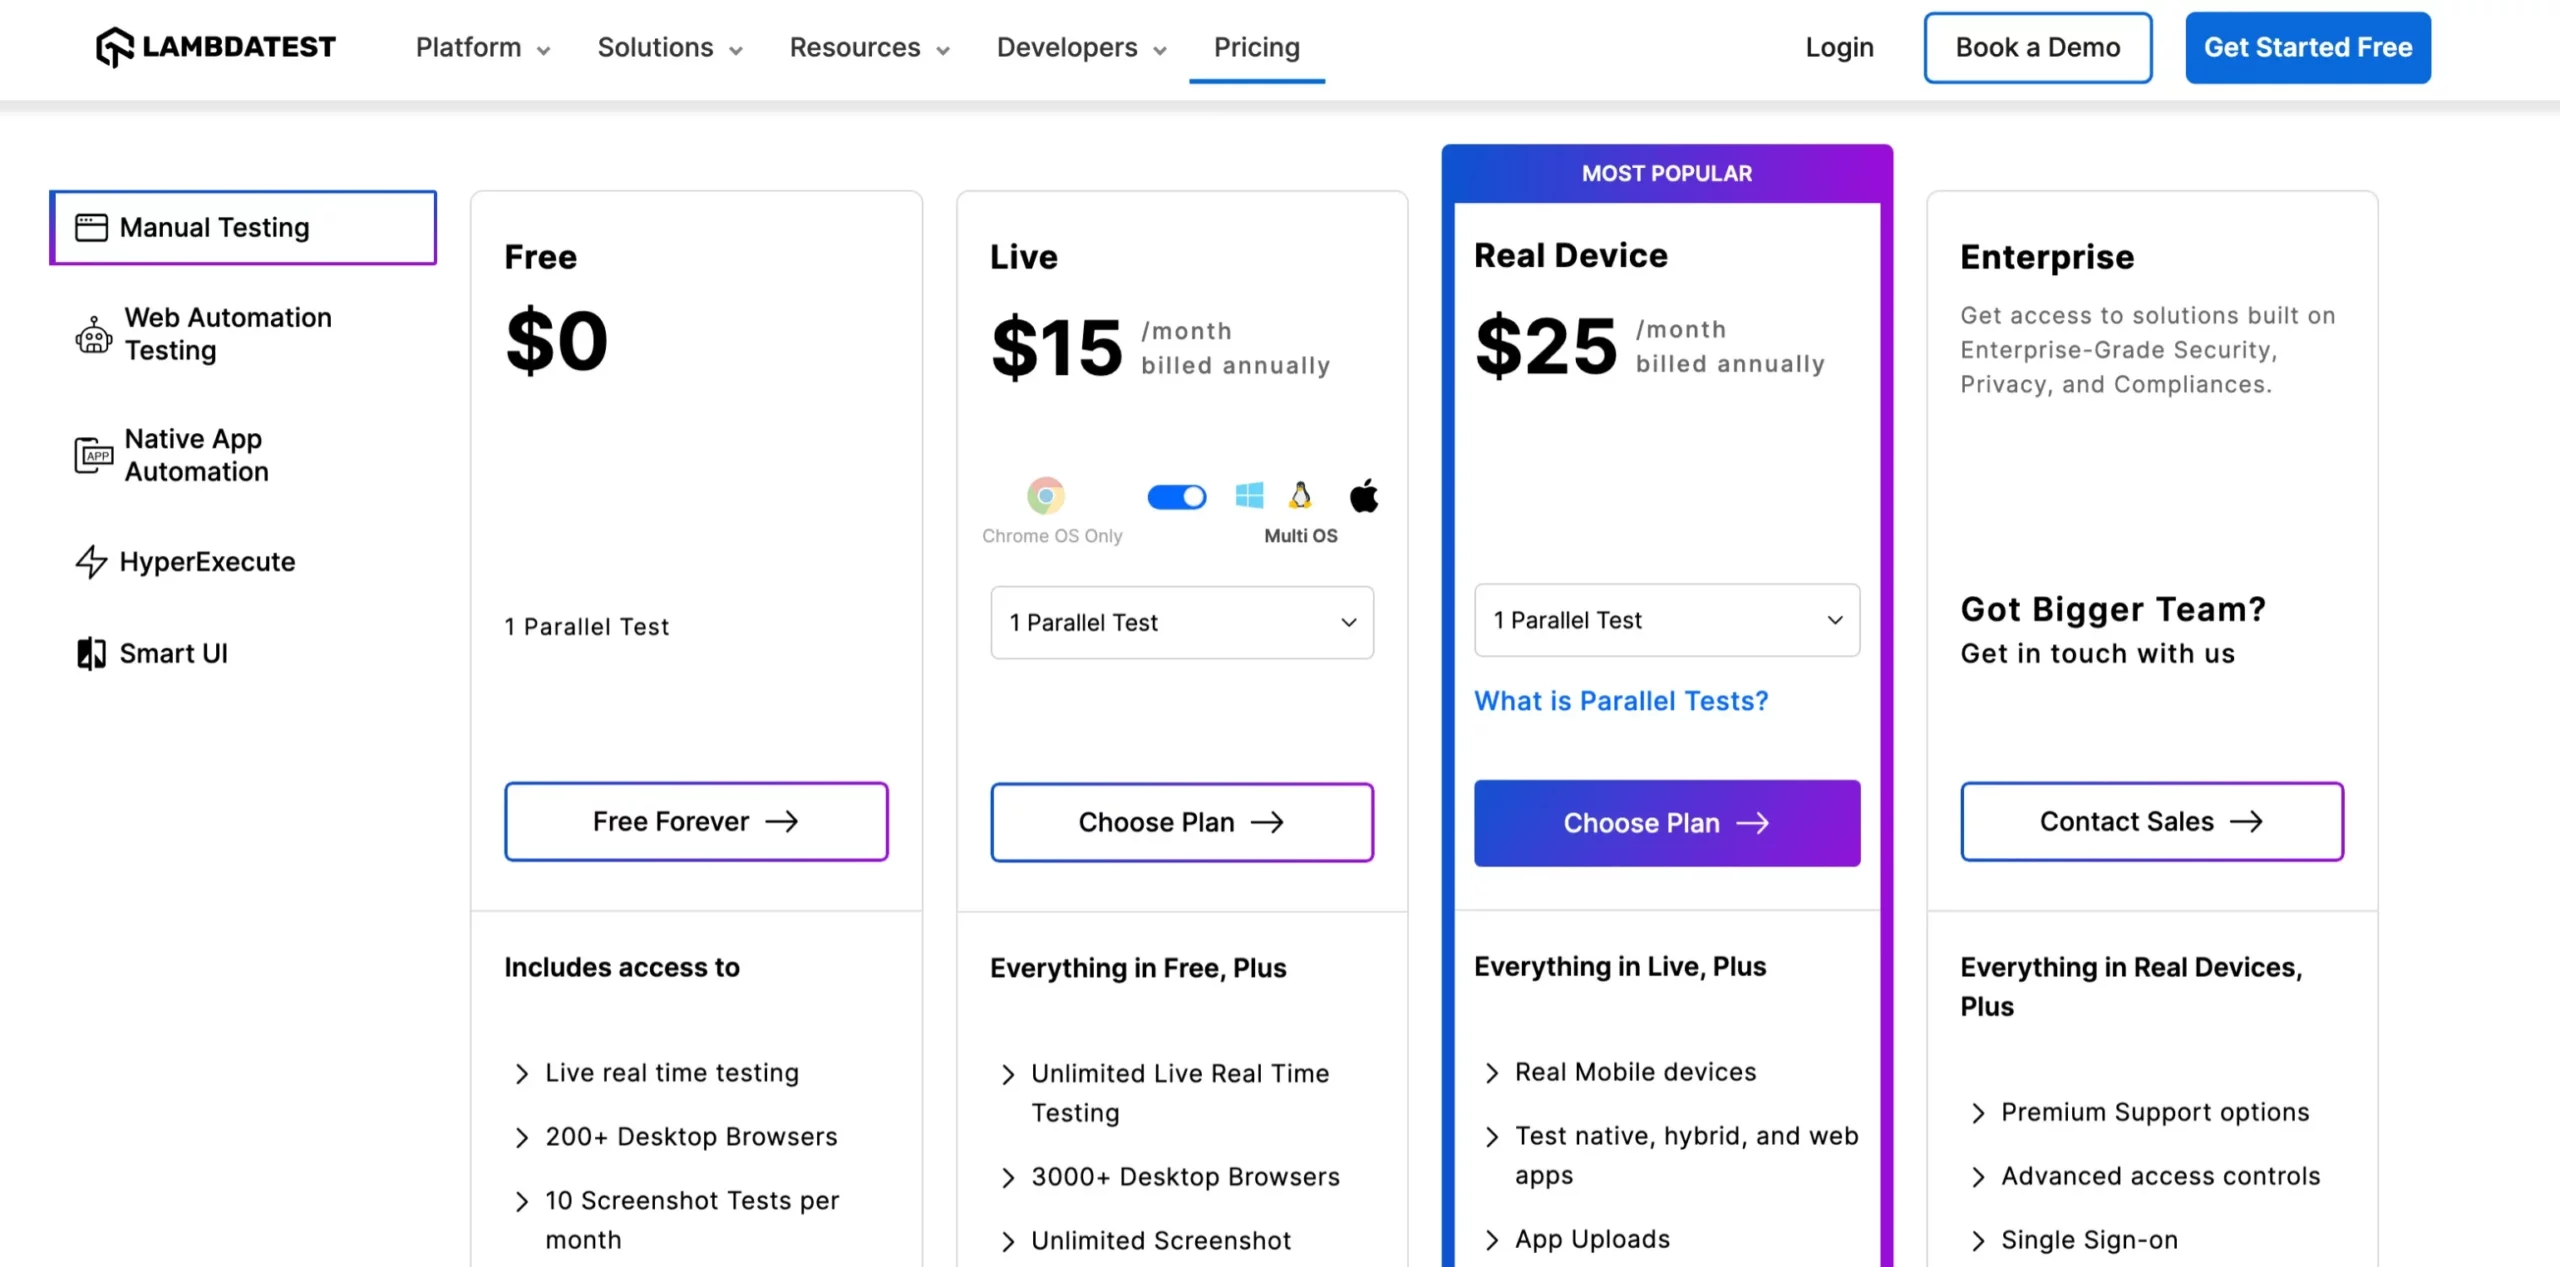This screenshot has width=2560, height=1267.
Task: Click the Windows icon in the Live card
Action: pos(1248,495)
